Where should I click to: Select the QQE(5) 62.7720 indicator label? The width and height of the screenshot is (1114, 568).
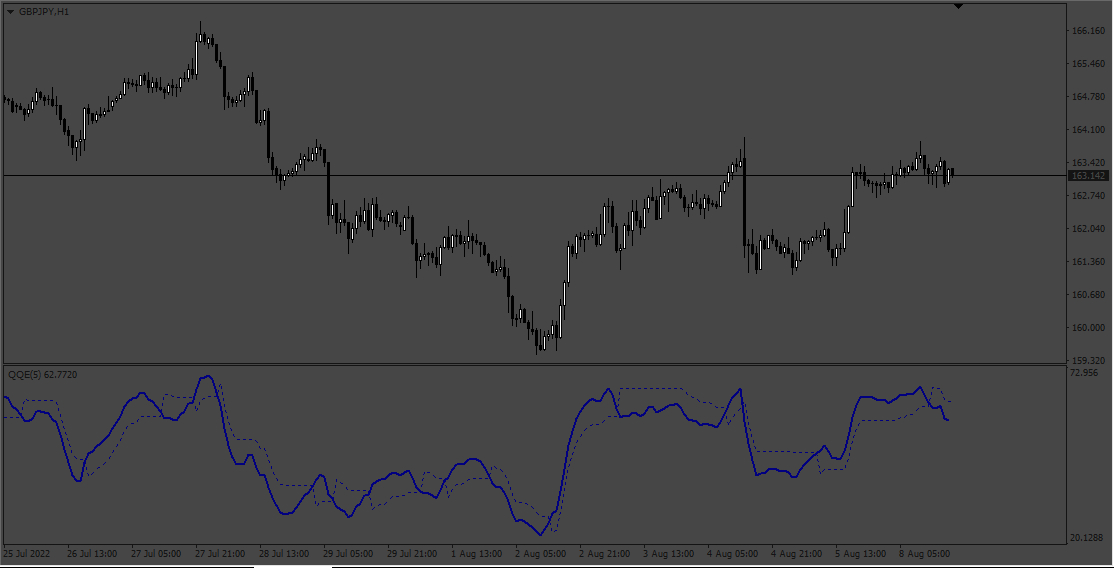[x=43, y=374]
